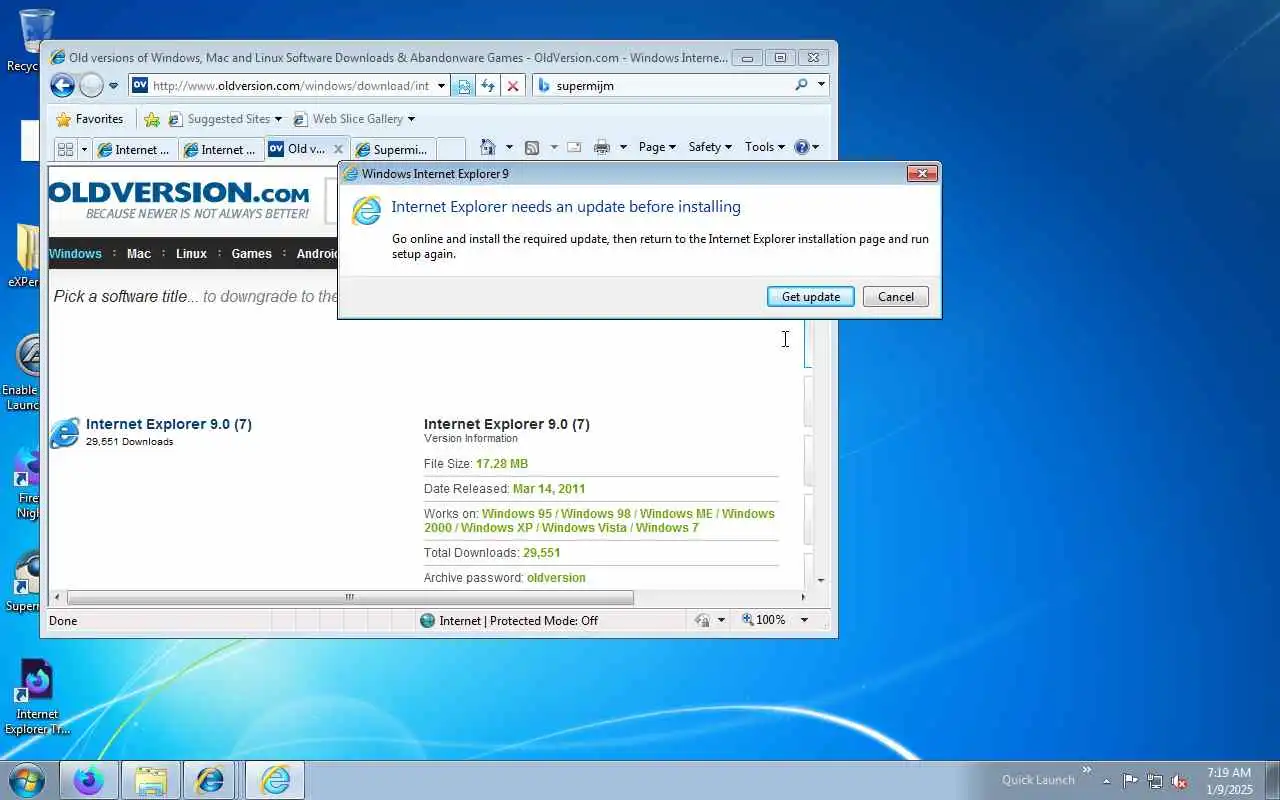Open the zoom level 100% control
This screenshot has width=1280, height=800.
(x=764, y=620)
